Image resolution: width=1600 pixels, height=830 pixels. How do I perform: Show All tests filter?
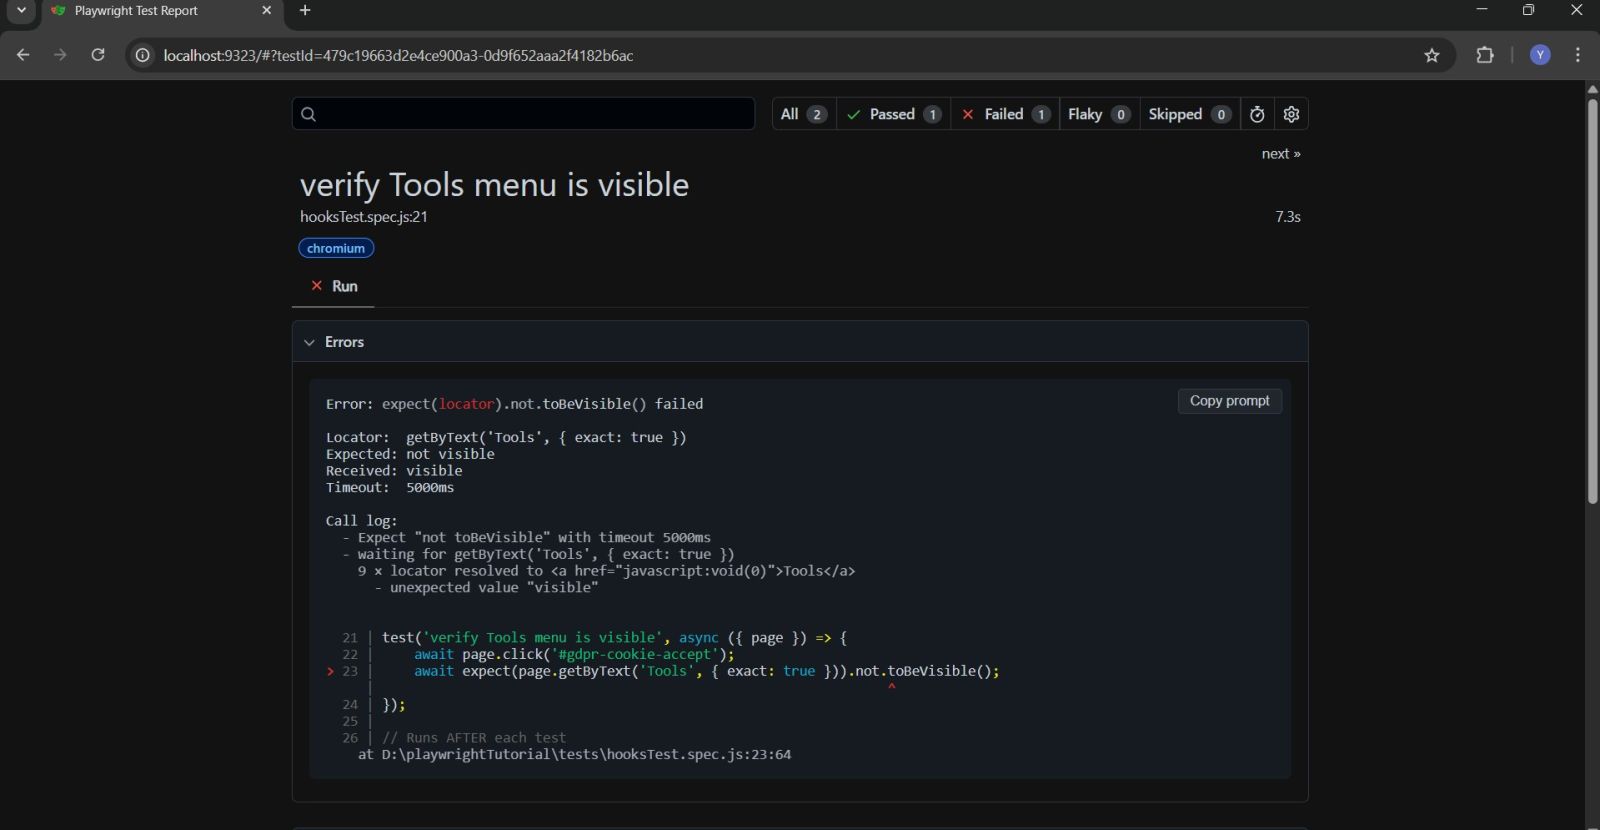(x=802, y=114)
